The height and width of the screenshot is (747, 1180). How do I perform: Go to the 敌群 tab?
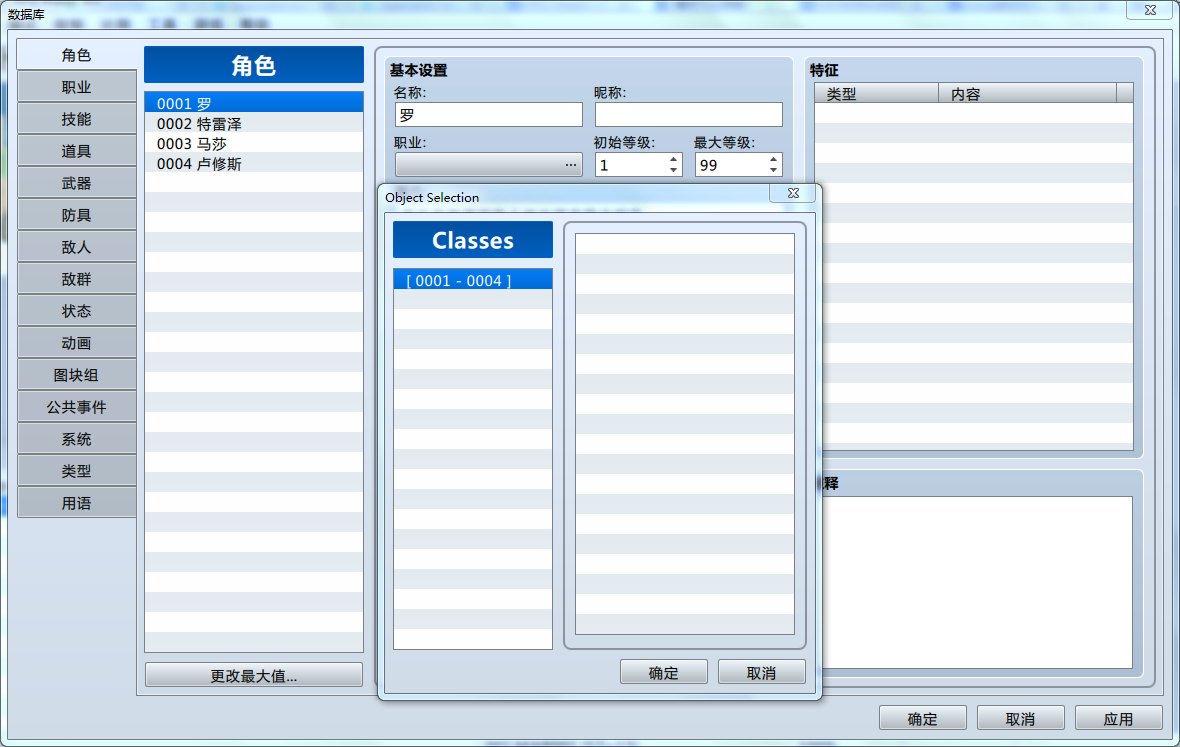pyautogui.click(x=76, y=278)
